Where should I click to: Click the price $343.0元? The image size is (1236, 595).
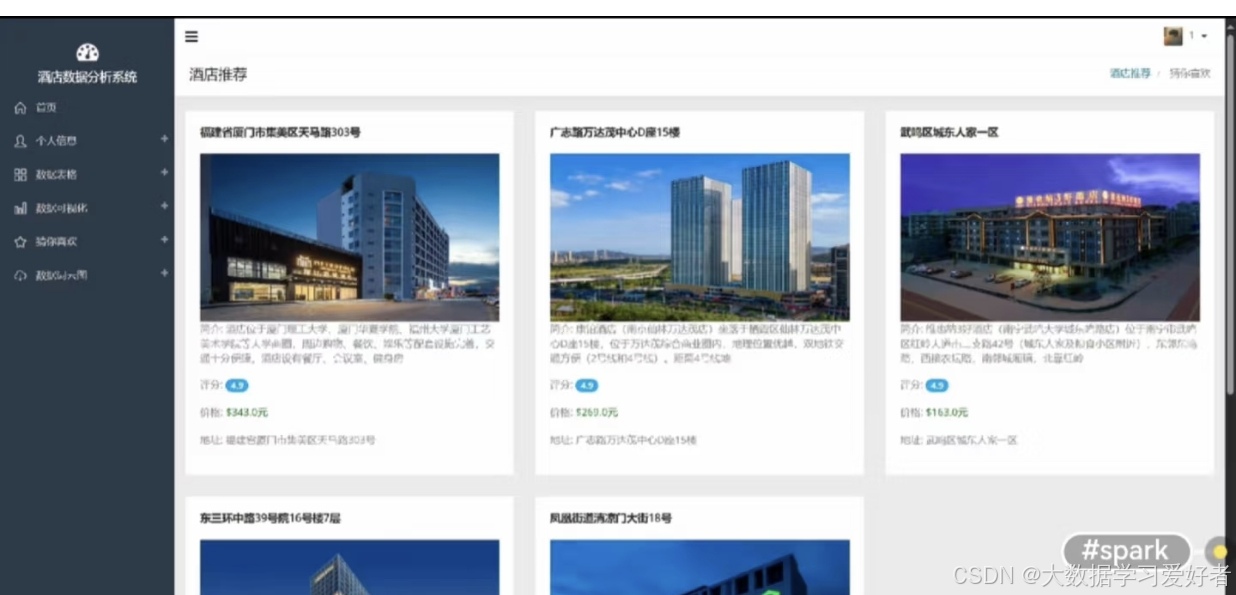(246, 412)
